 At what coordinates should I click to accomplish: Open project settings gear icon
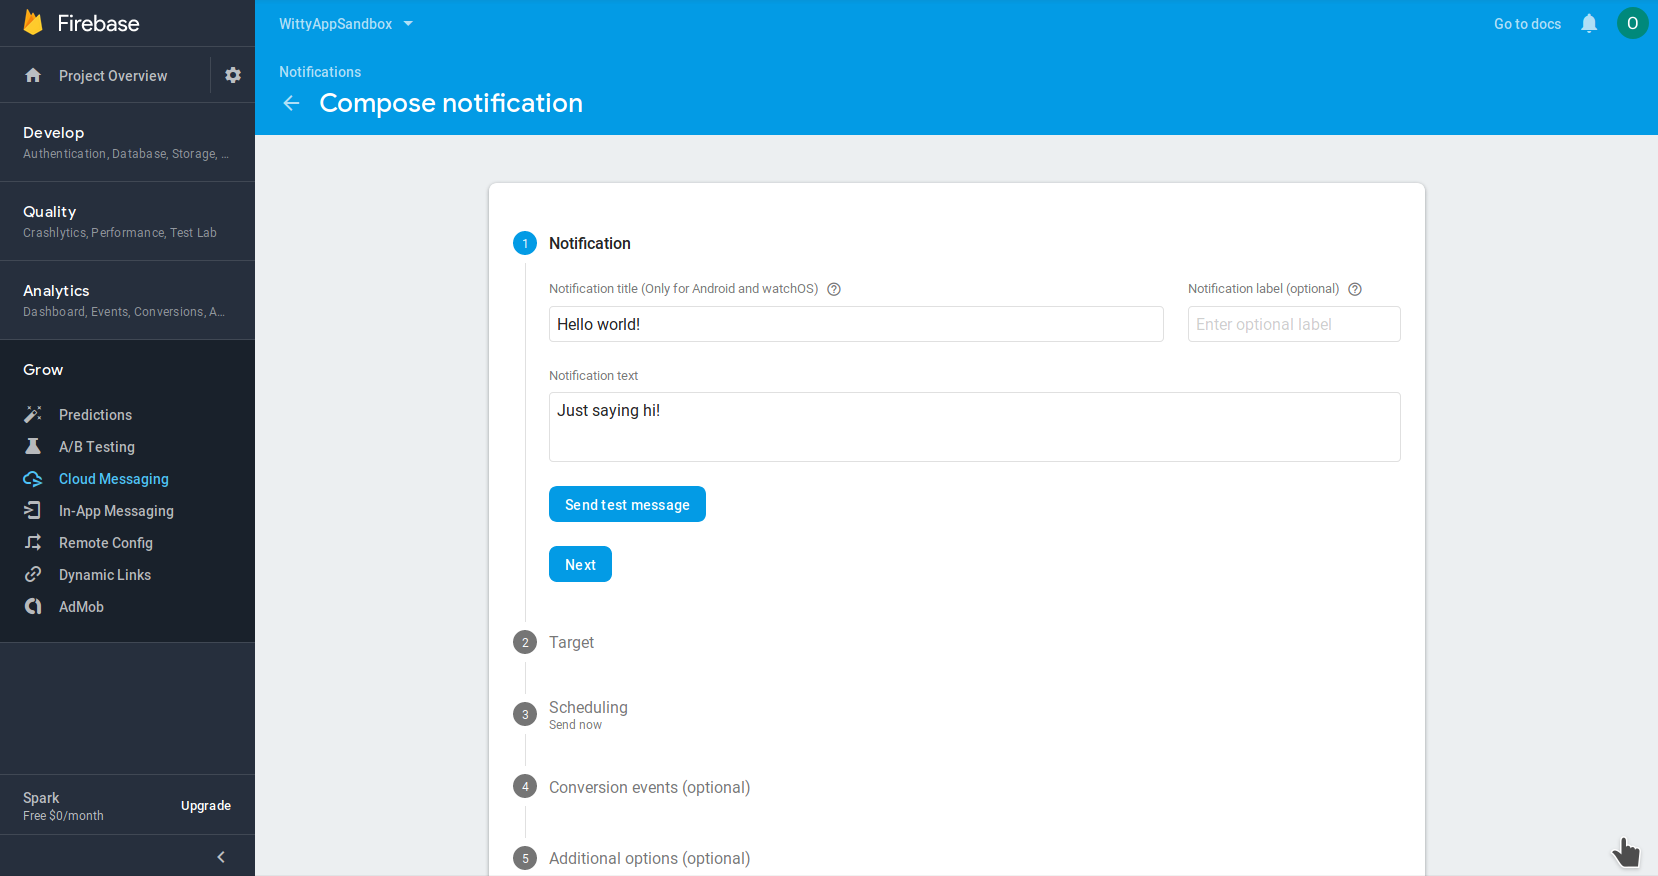(x=233, y=75)
